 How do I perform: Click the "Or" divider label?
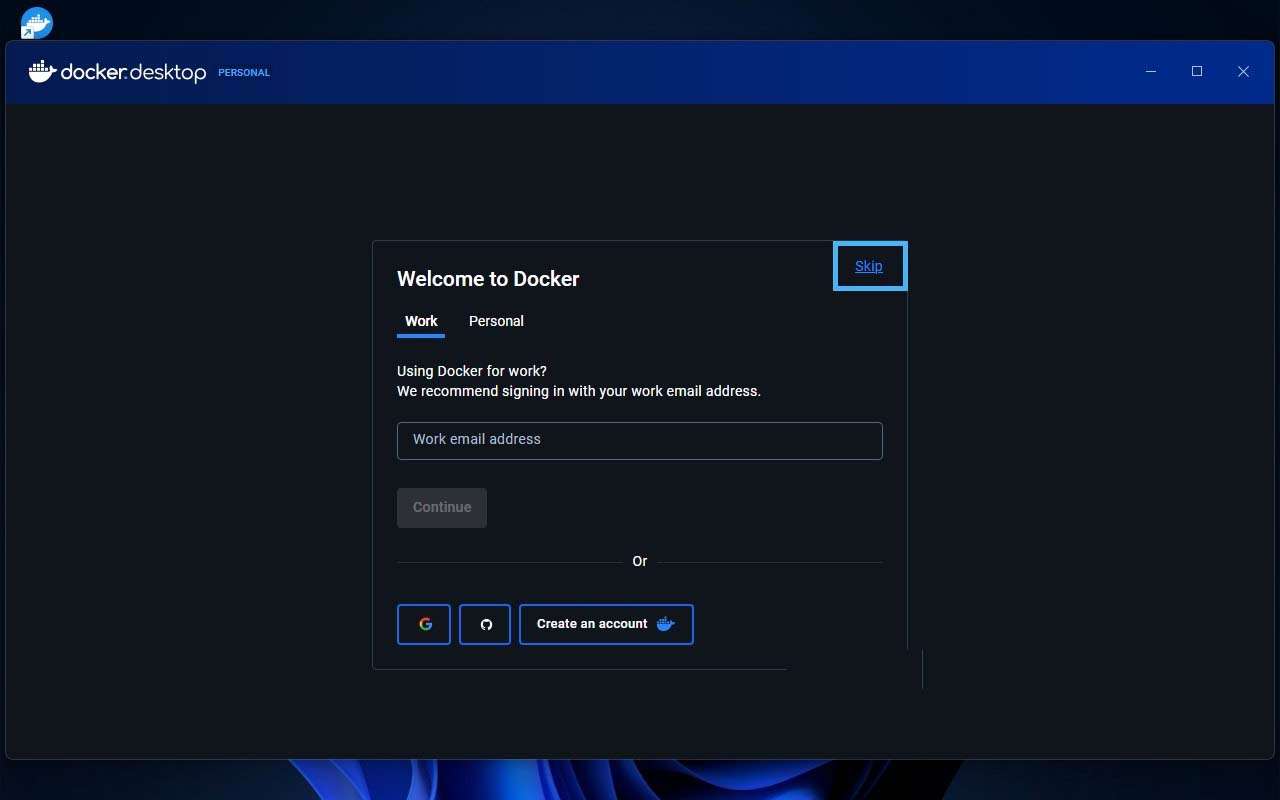pos(640,562)
